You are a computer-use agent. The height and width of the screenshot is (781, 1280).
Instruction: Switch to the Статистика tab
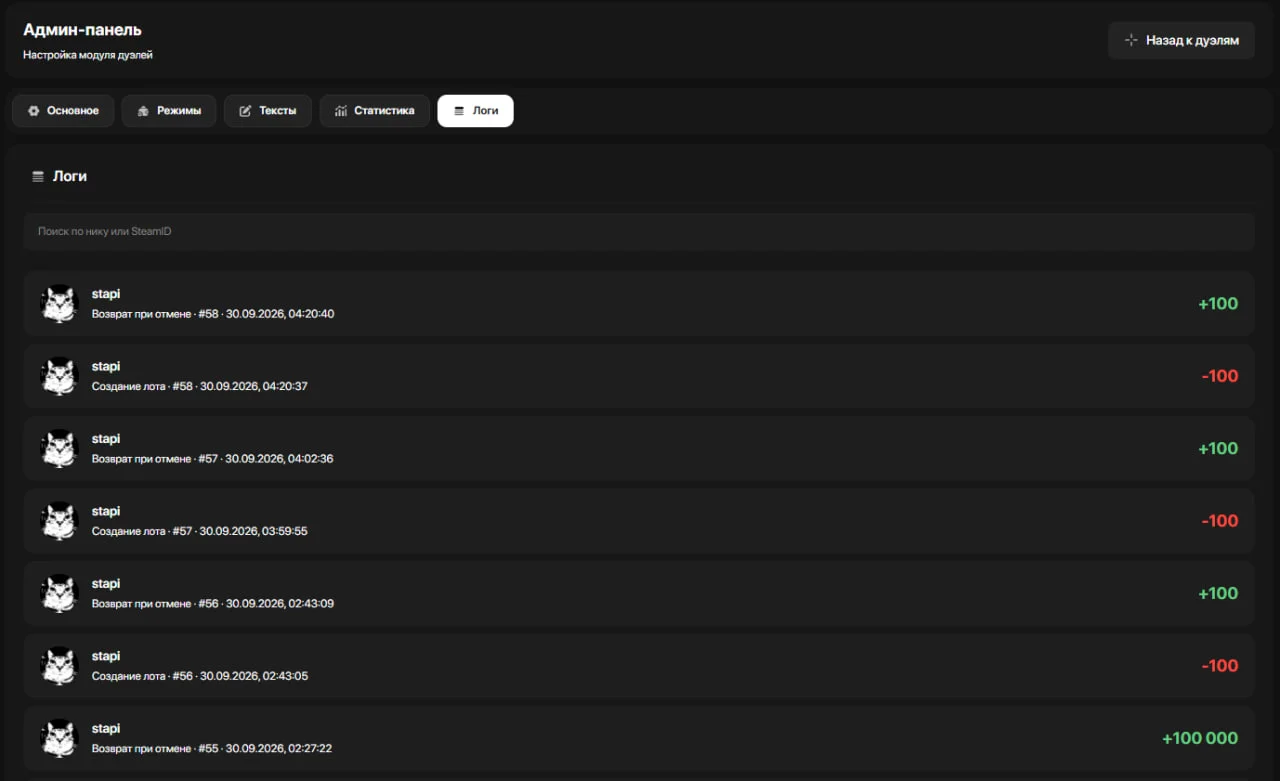pyautogui.click(x=375, y=111)
